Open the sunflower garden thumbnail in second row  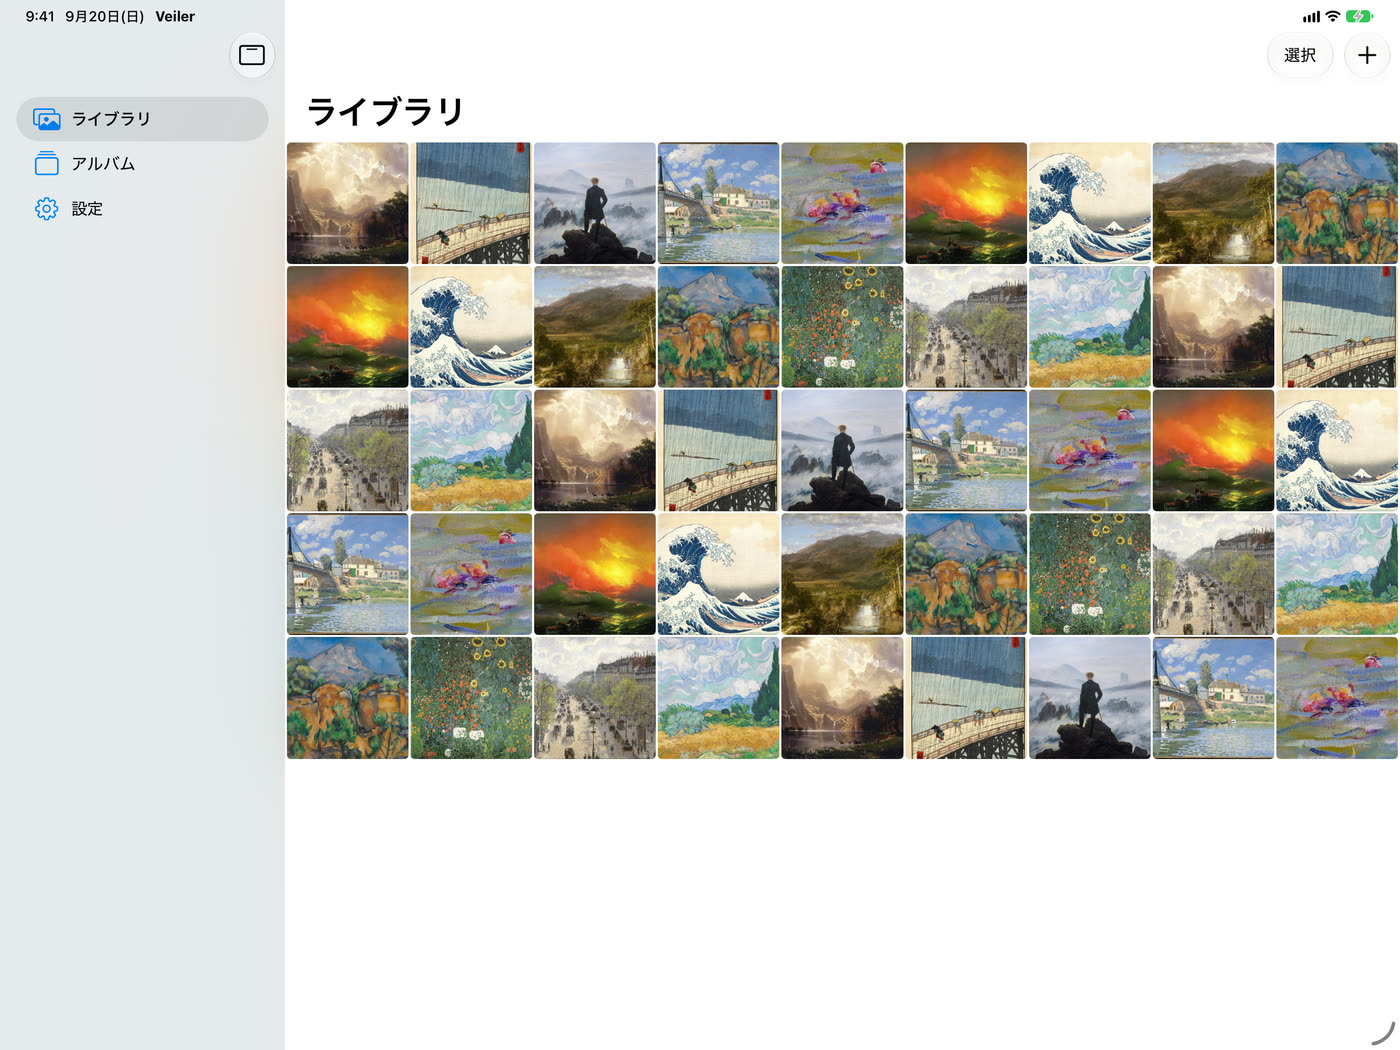click(842, 327)
